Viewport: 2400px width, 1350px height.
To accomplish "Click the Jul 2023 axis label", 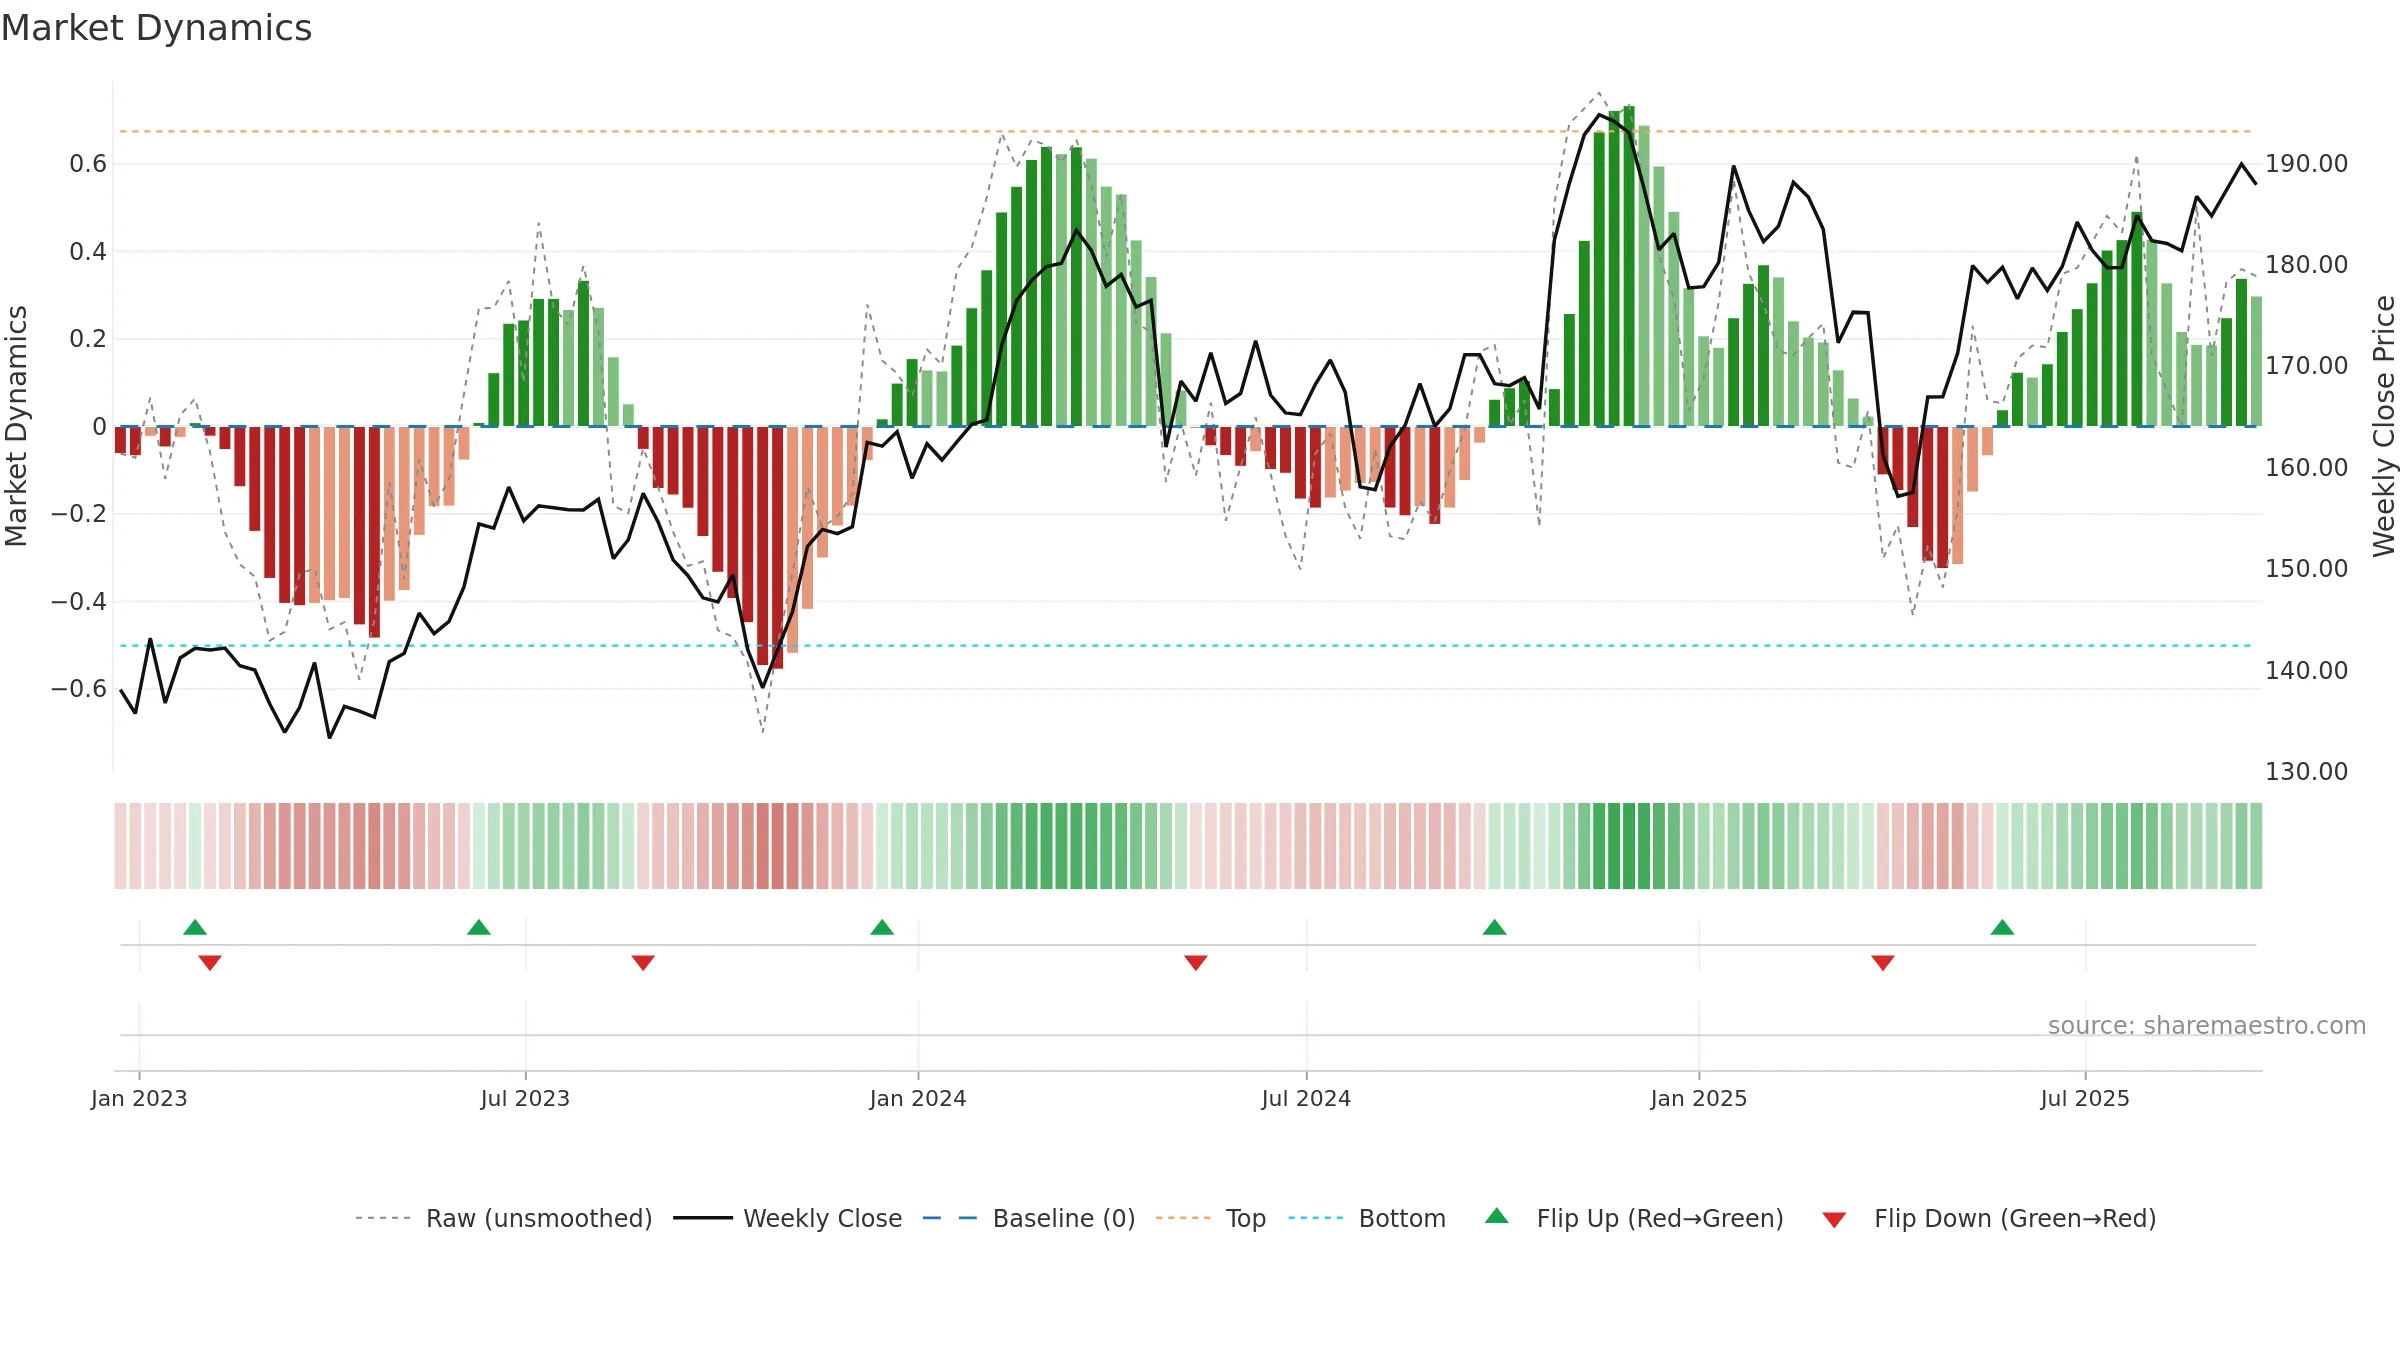I will click(x=525, y=1098).
